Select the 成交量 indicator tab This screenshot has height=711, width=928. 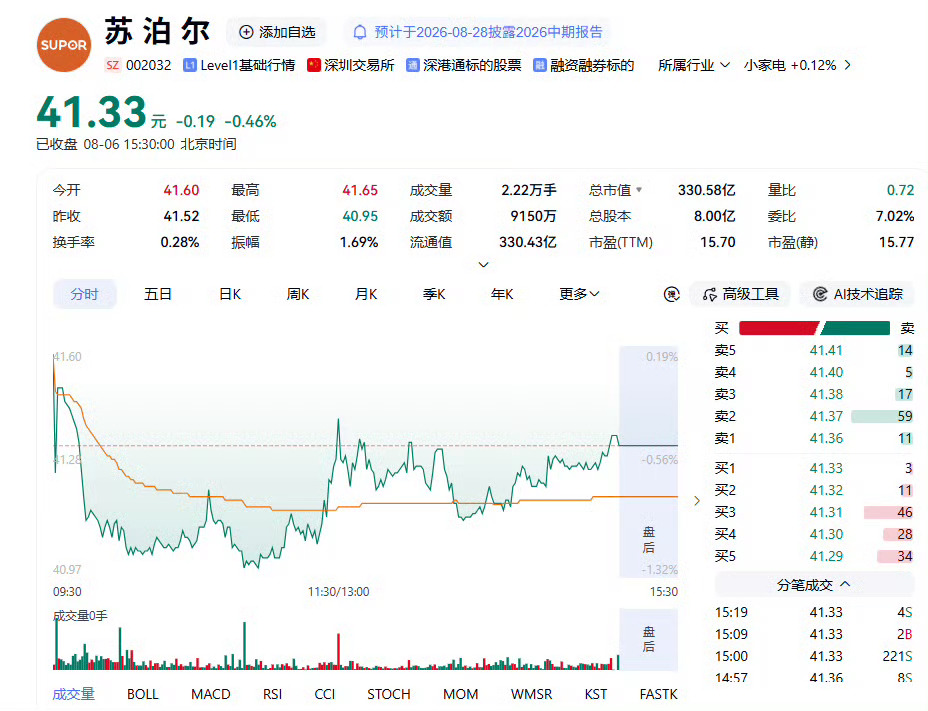(73, 694)
